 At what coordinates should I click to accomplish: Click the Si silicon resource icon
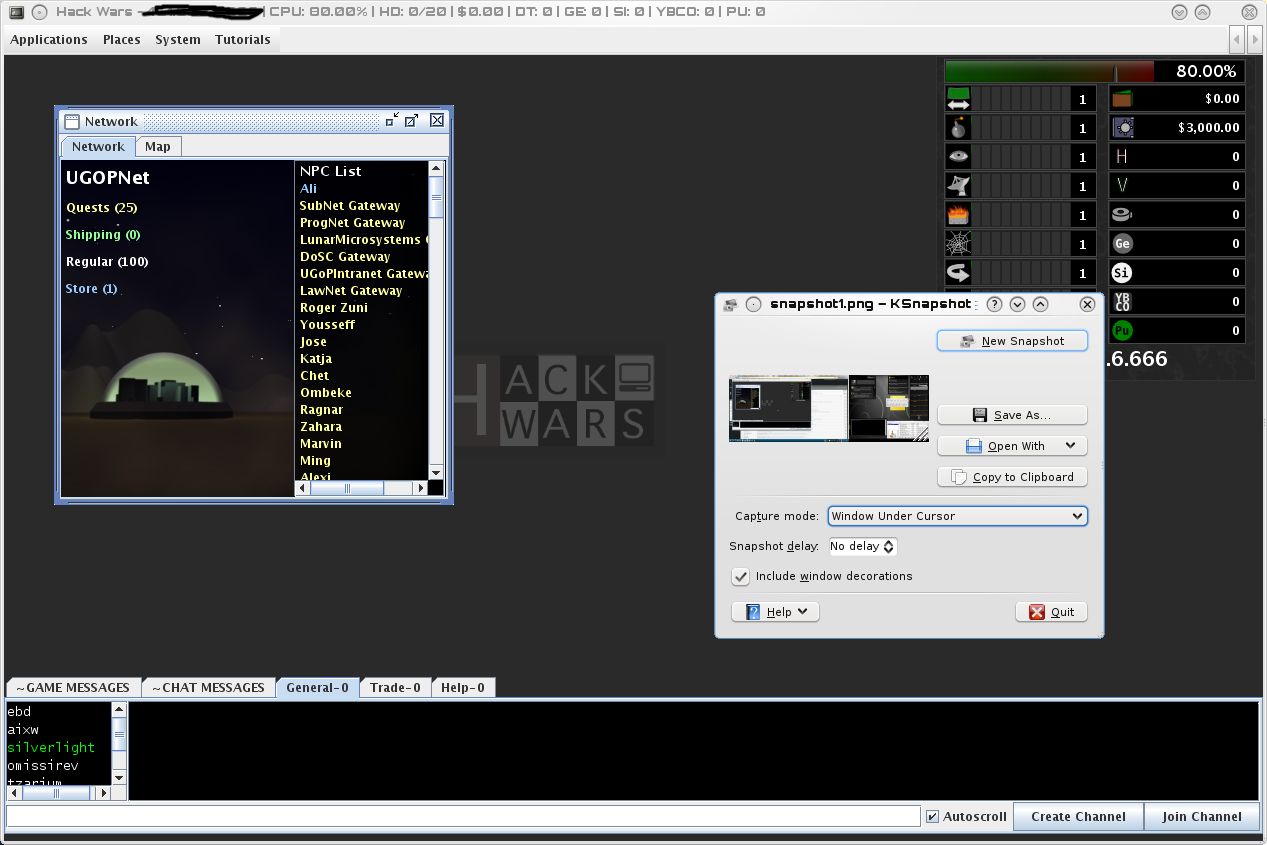click(x=1122, y=273)
